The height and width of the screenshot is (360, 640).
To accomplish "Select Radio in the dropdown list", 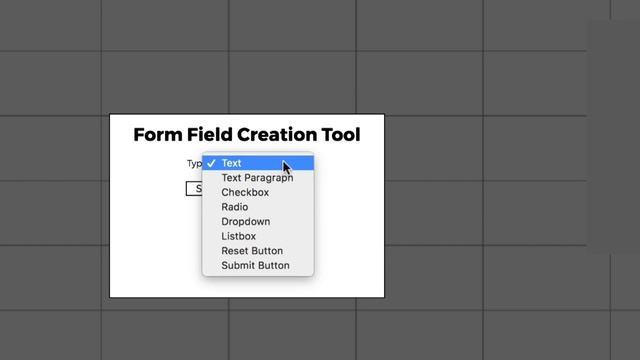I will coord(258,207).
